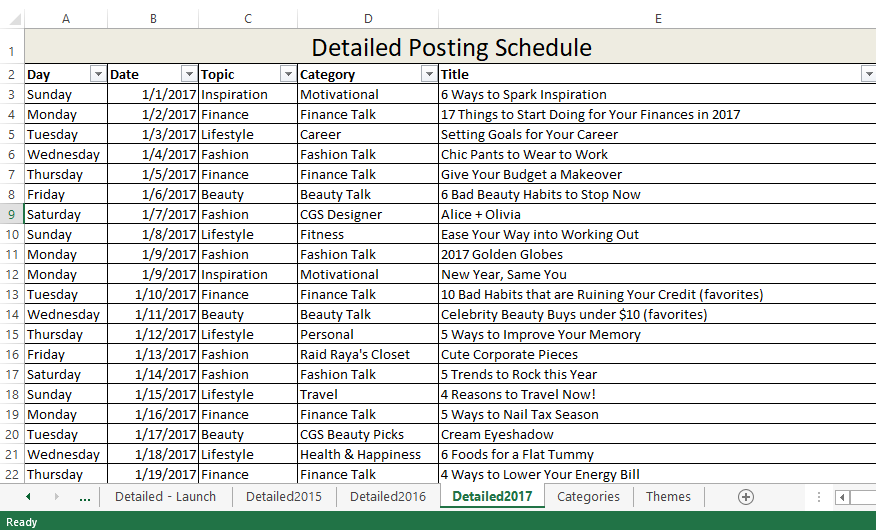Select the date cell 1/10/2017
The height and width of the screenshot is (530, 878).
pyautogui.click(x=153, y=294)
